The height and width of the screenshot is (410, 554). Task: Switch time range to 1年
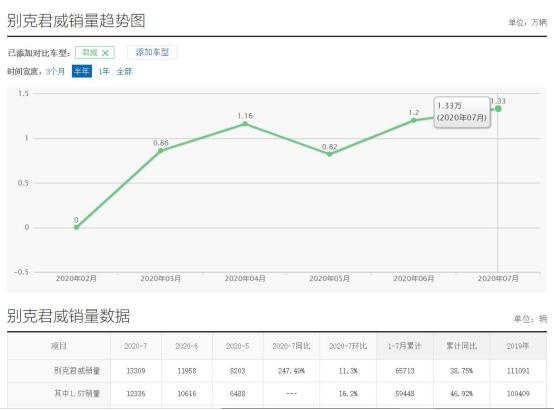(x=104, y=71)
